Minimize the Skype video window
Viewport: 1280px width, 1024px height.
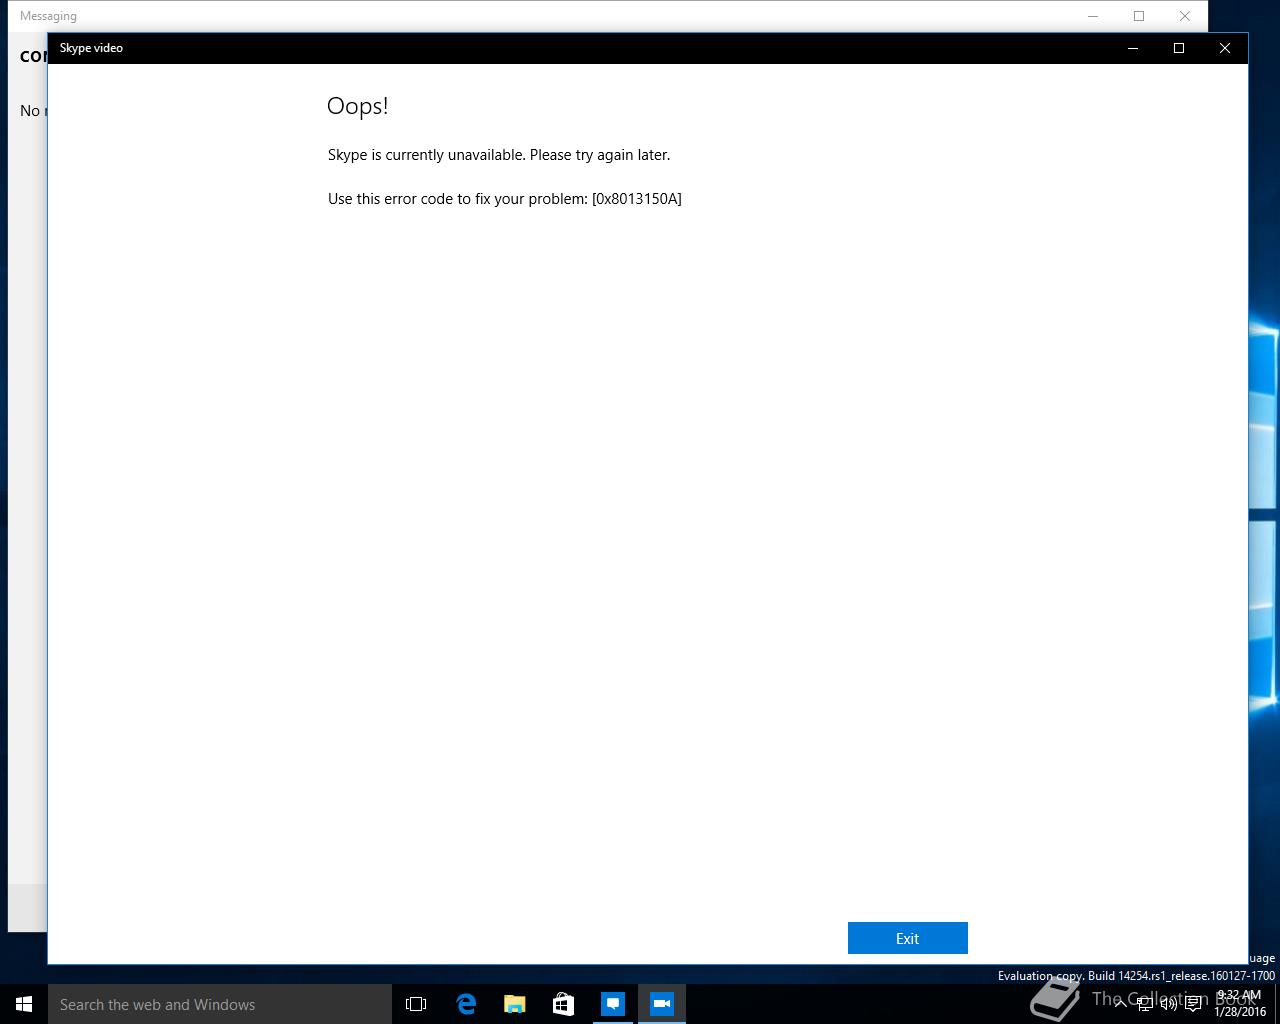coord(1133,48)
